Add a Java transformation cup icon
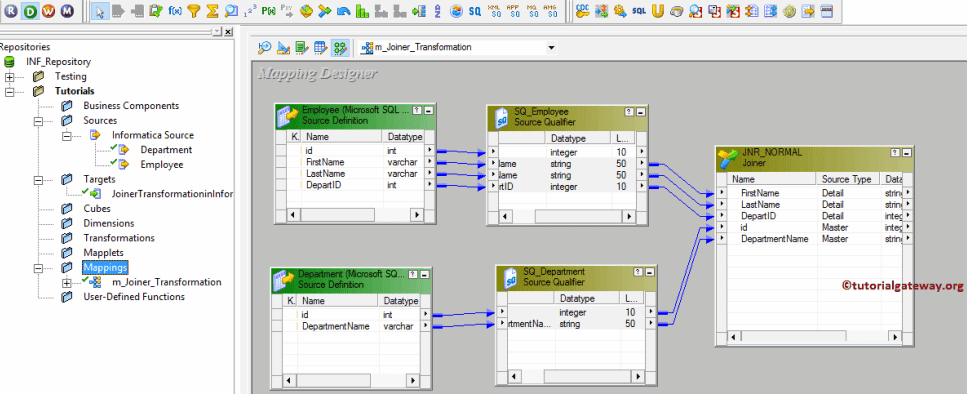The width and height of the screenshot is (967, 394). pyautogui.click(x=676, y=10)
